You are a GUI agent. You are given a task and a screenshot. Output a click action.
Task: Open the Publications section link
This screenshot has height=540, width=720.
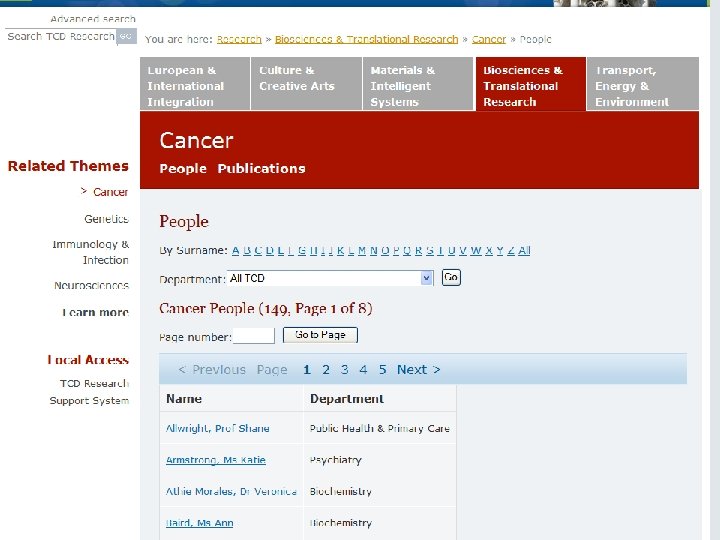[x=261, y=169]
